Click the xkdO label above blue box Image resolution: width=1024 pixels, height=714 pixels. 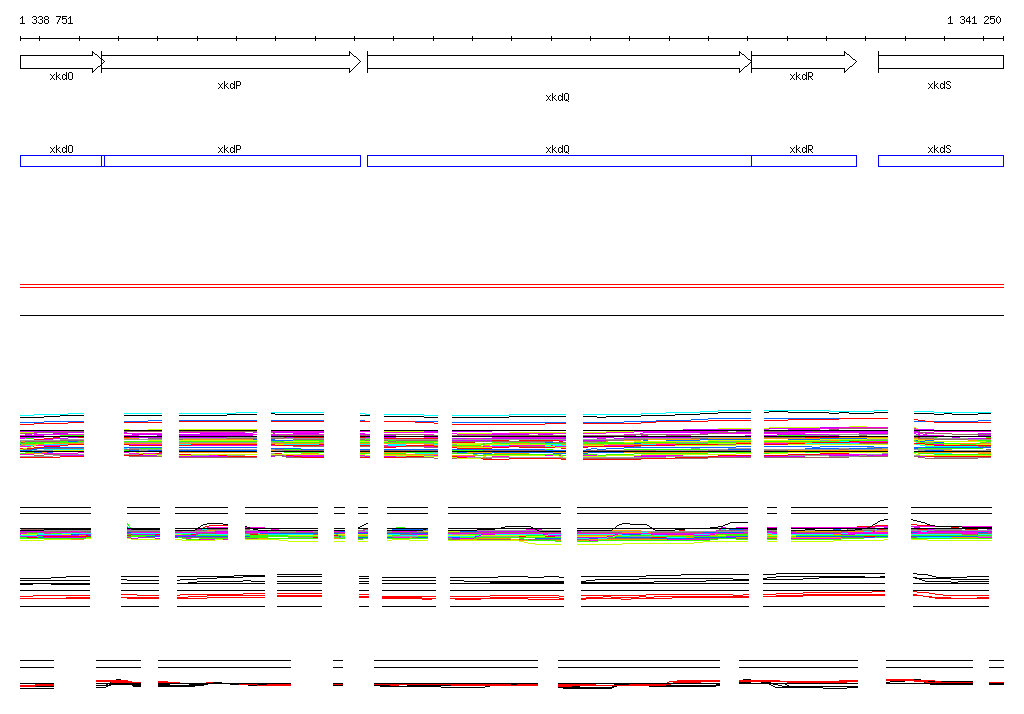61,149
